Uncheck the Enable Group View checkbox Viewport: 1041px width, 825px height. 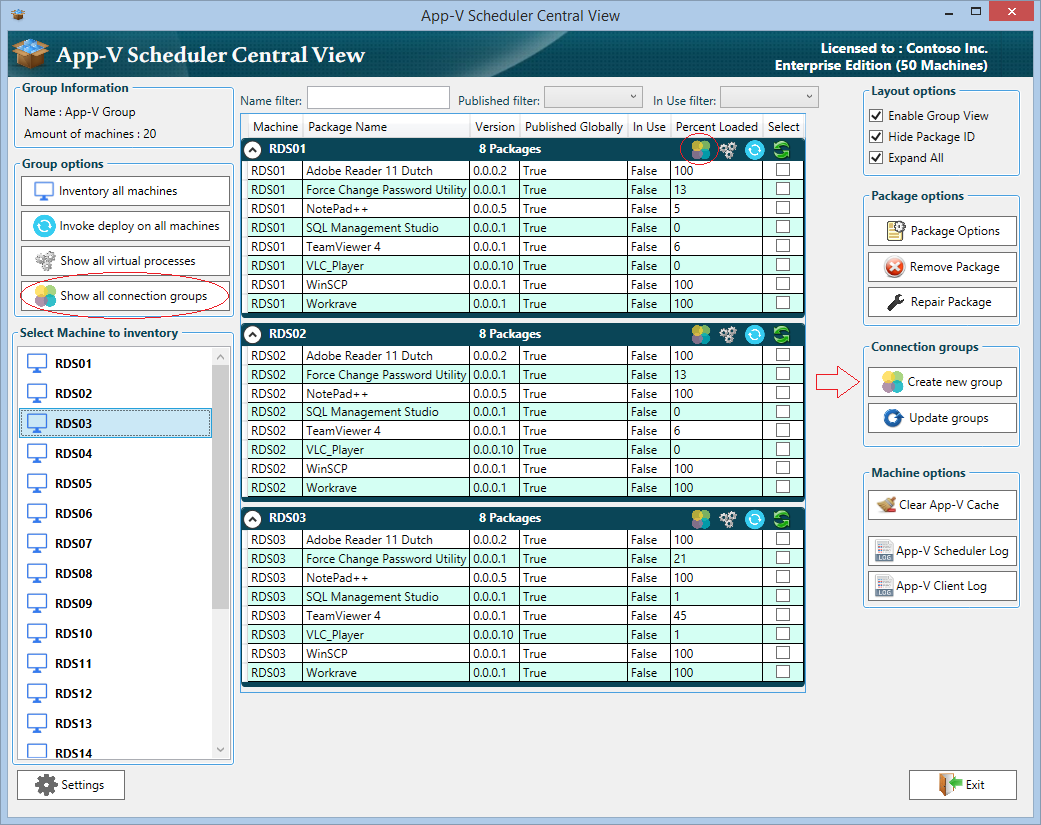(x=876, y=116)
